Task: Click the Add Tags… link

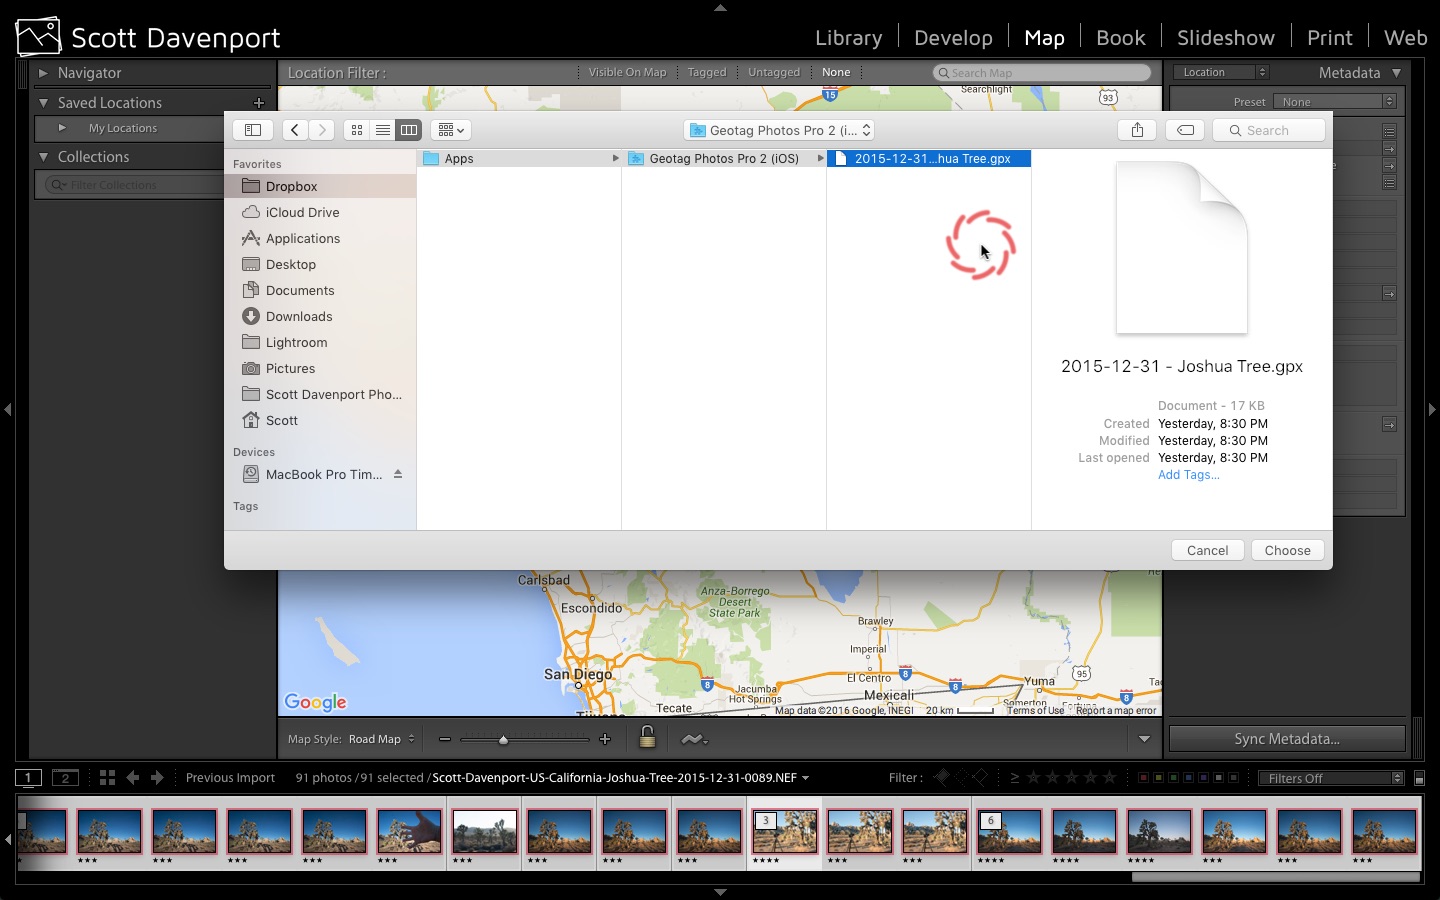Action: tap(1188, 475)
